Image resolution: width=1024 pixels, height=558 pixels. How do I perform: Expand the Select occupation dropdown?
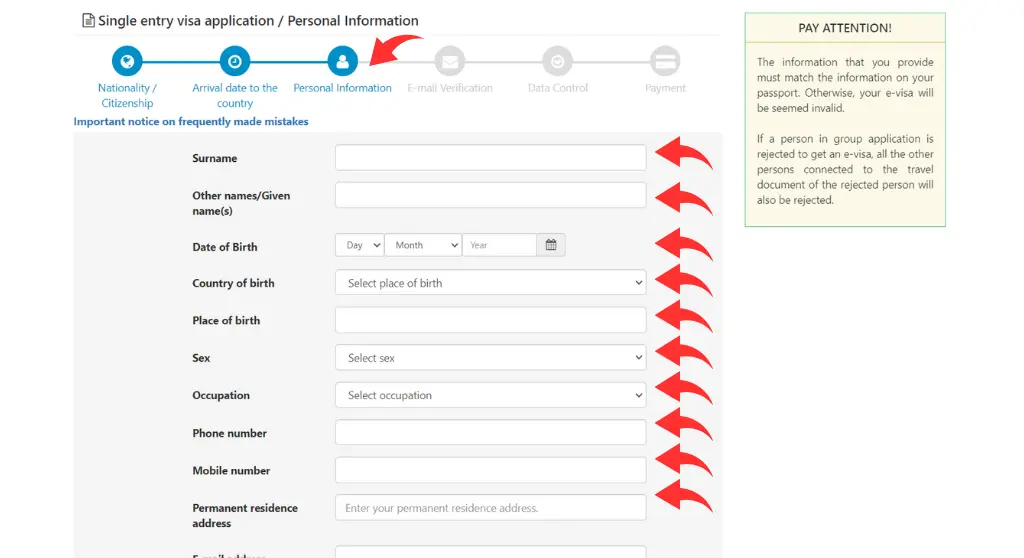click(490, 395)
